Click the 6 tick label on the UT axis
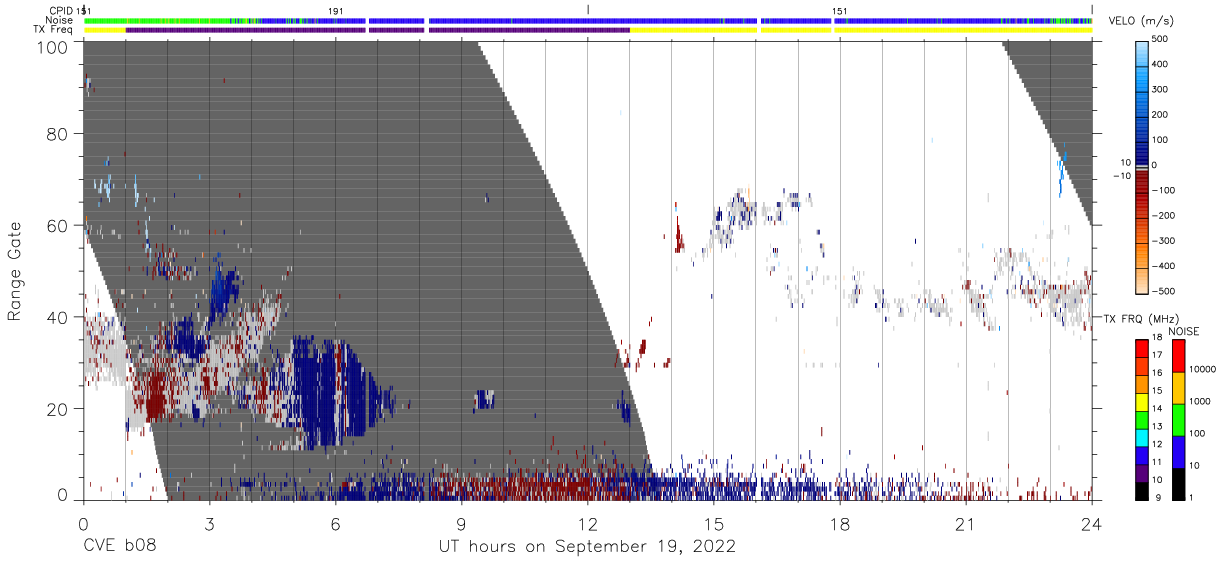The image size is (1228, 567). click(x=335, y=522)
